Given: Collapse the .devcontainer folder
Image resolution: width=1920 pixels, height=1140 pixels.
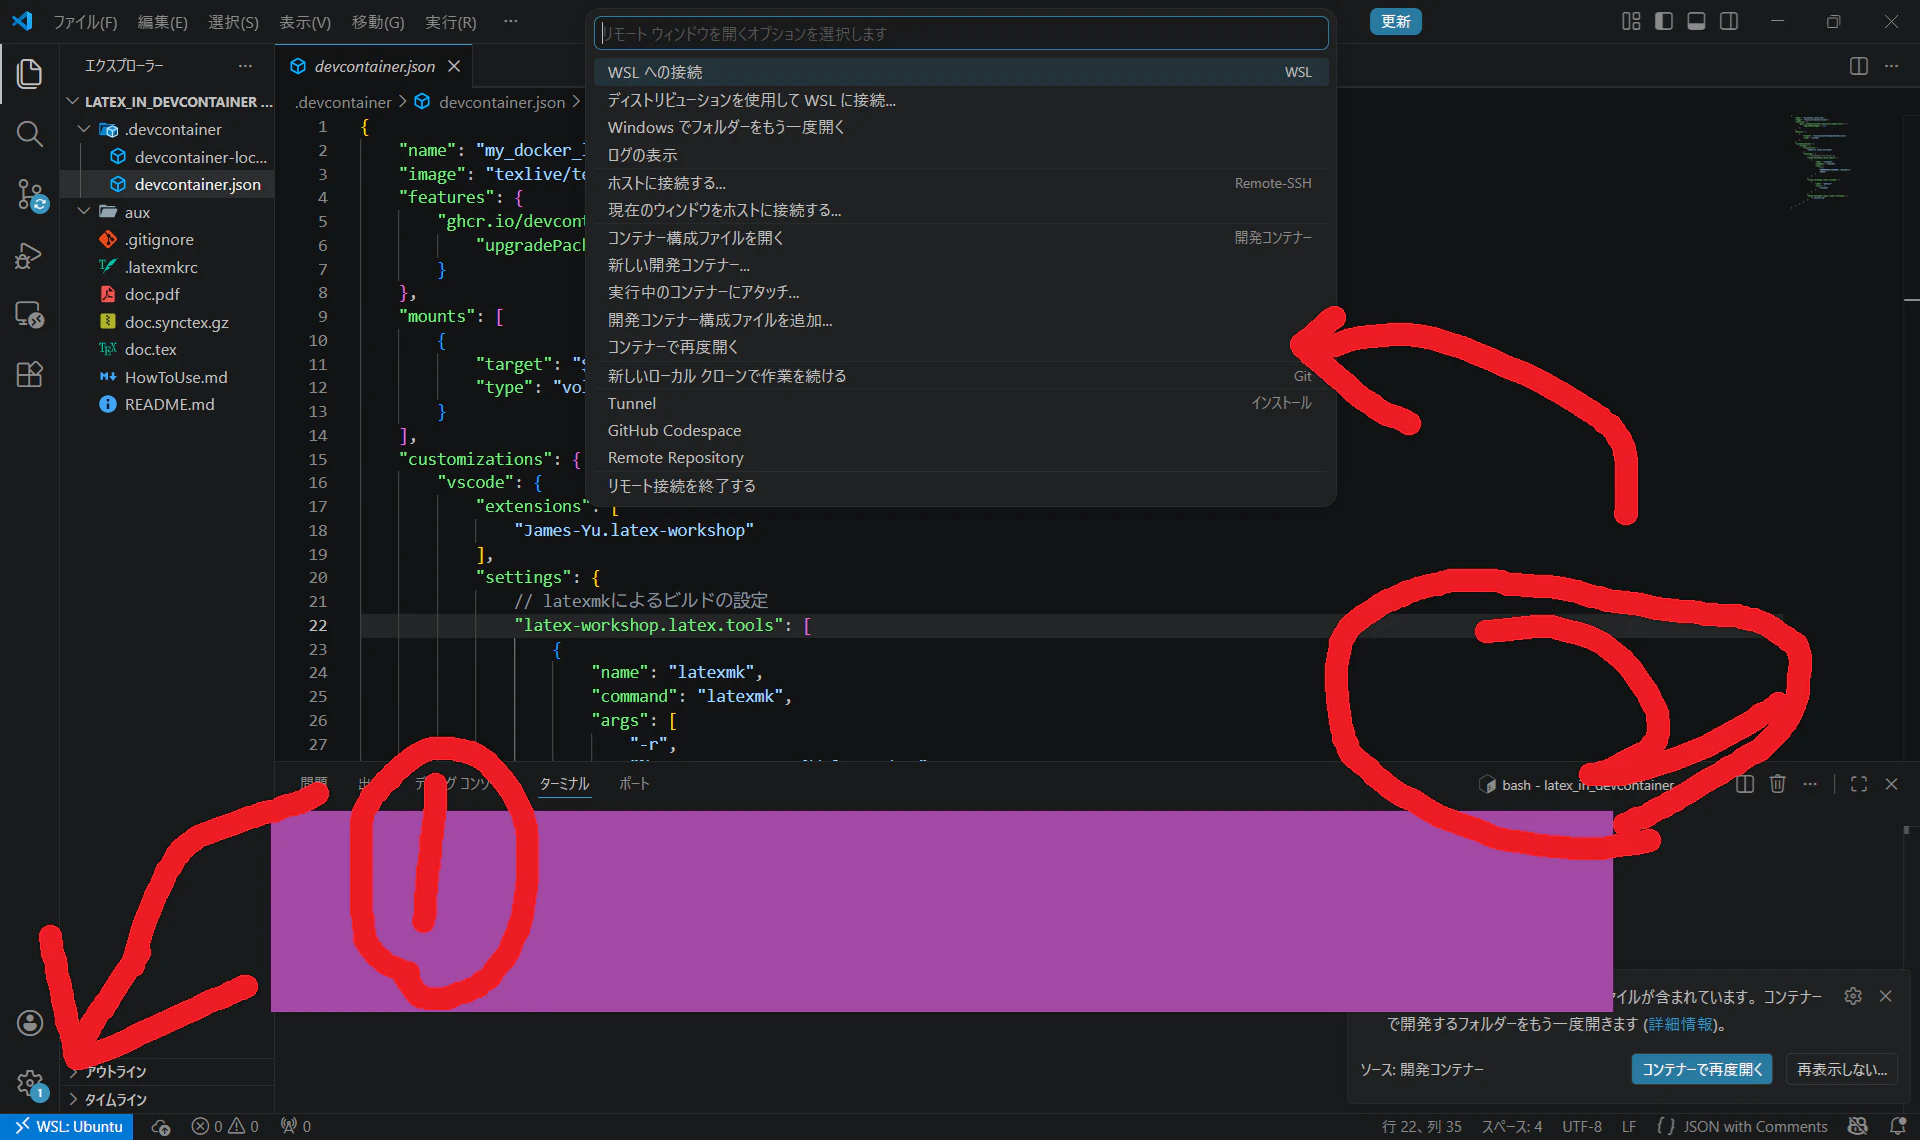Looking at the screenshot, I should (x=166, y=129).
